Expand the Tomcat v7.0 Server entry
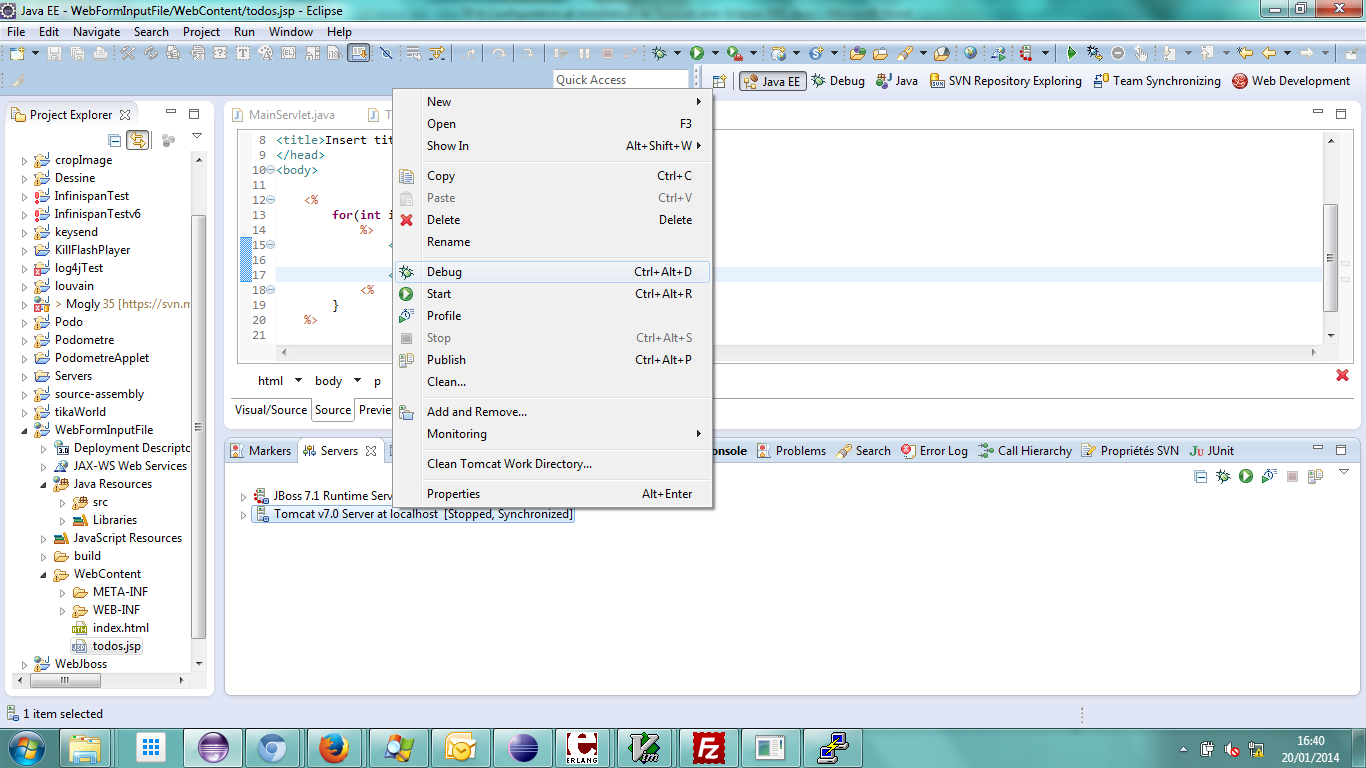Screen dimensions: 1366x768 243,515
